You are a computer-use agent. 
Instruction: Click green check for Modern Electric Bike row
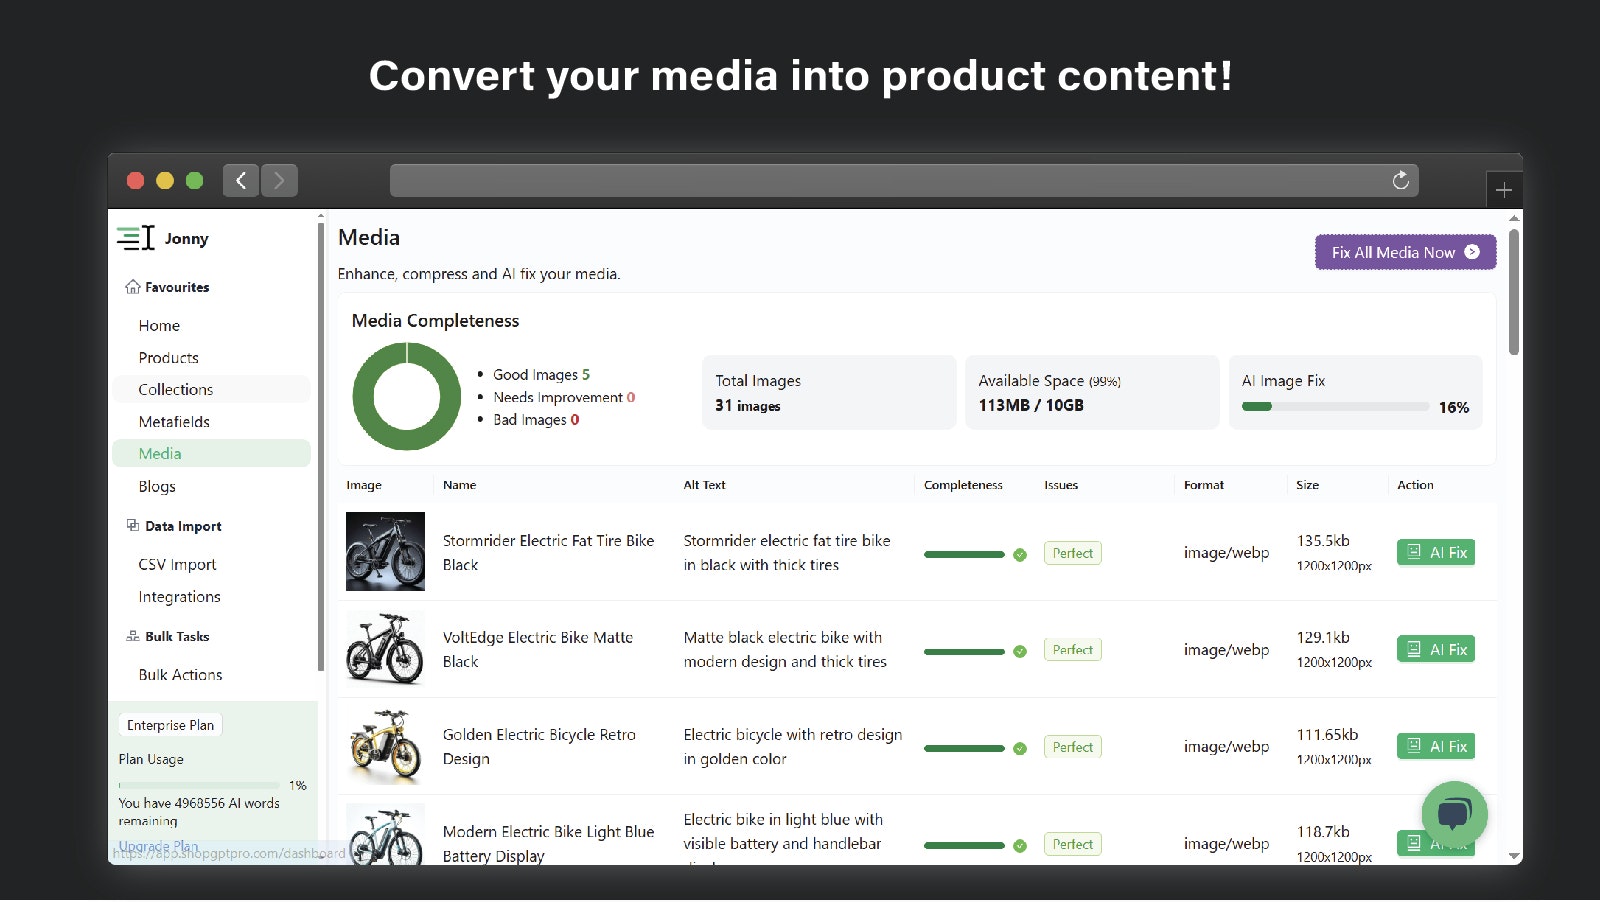tap(1020, 846)
